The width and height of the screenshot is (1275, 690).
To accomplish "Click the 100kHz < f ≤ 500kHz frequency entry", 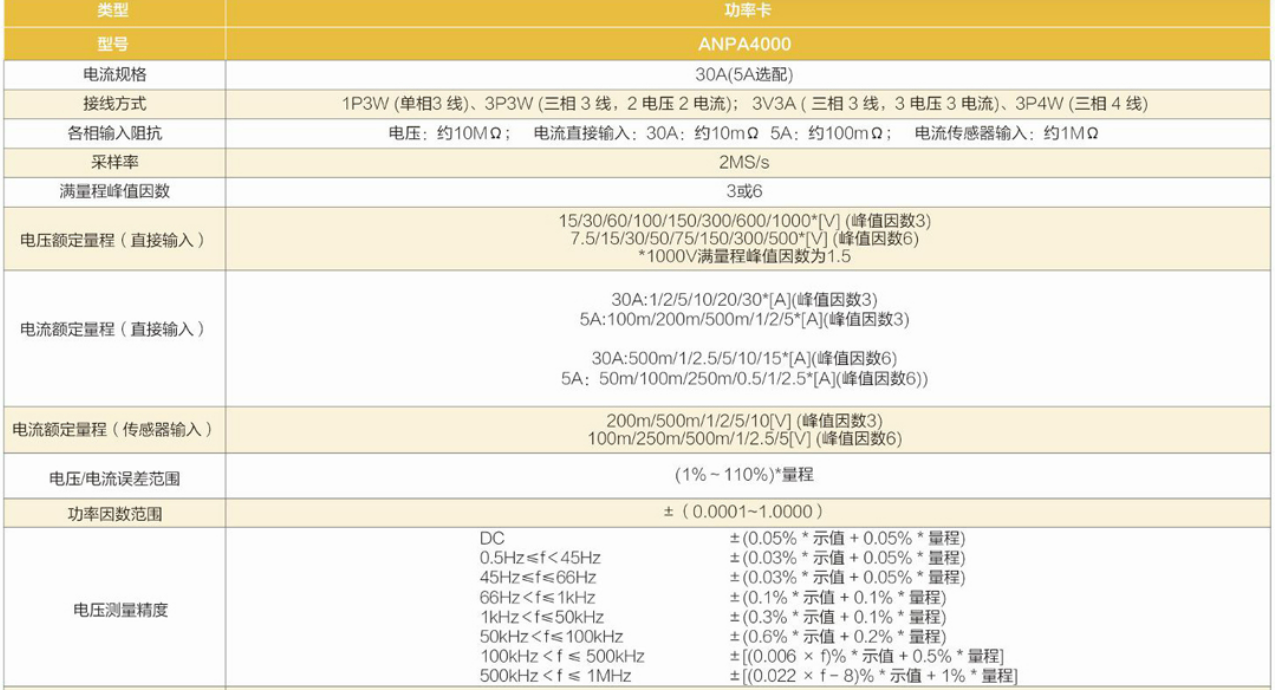I will click(x=562, y=656).
